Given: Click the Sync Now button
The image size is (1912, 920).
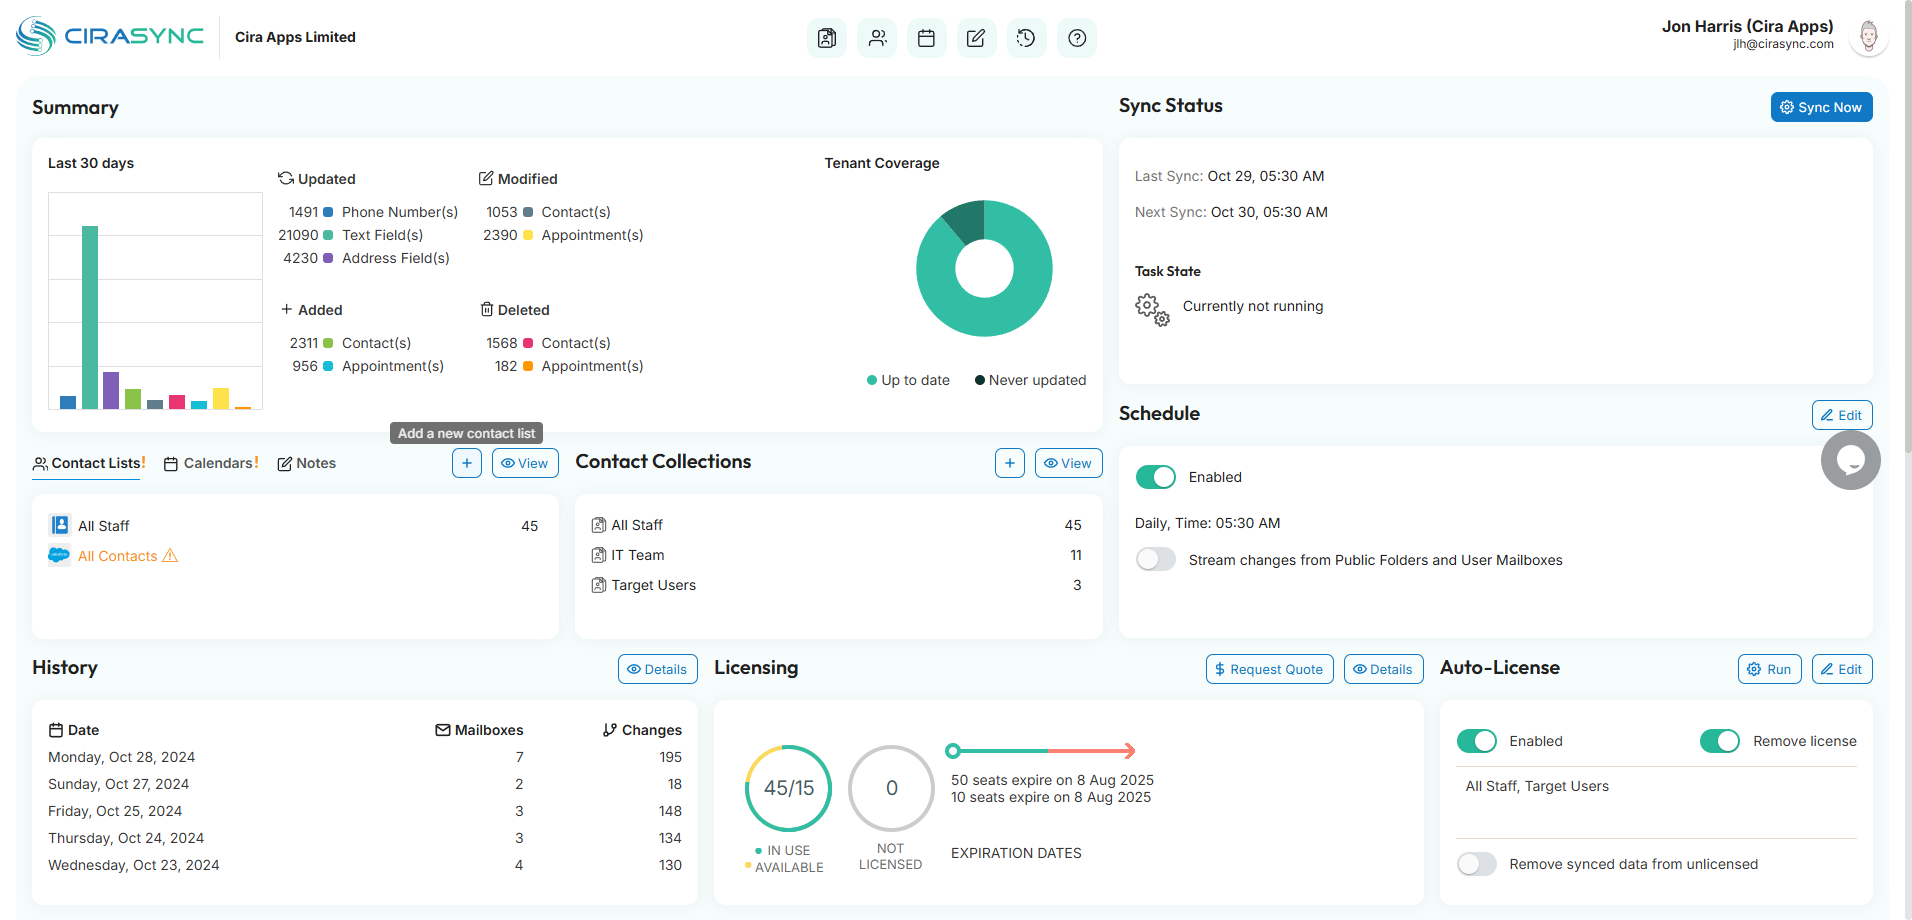Looking at the screenshot, I should click(x=1821, y=107).
